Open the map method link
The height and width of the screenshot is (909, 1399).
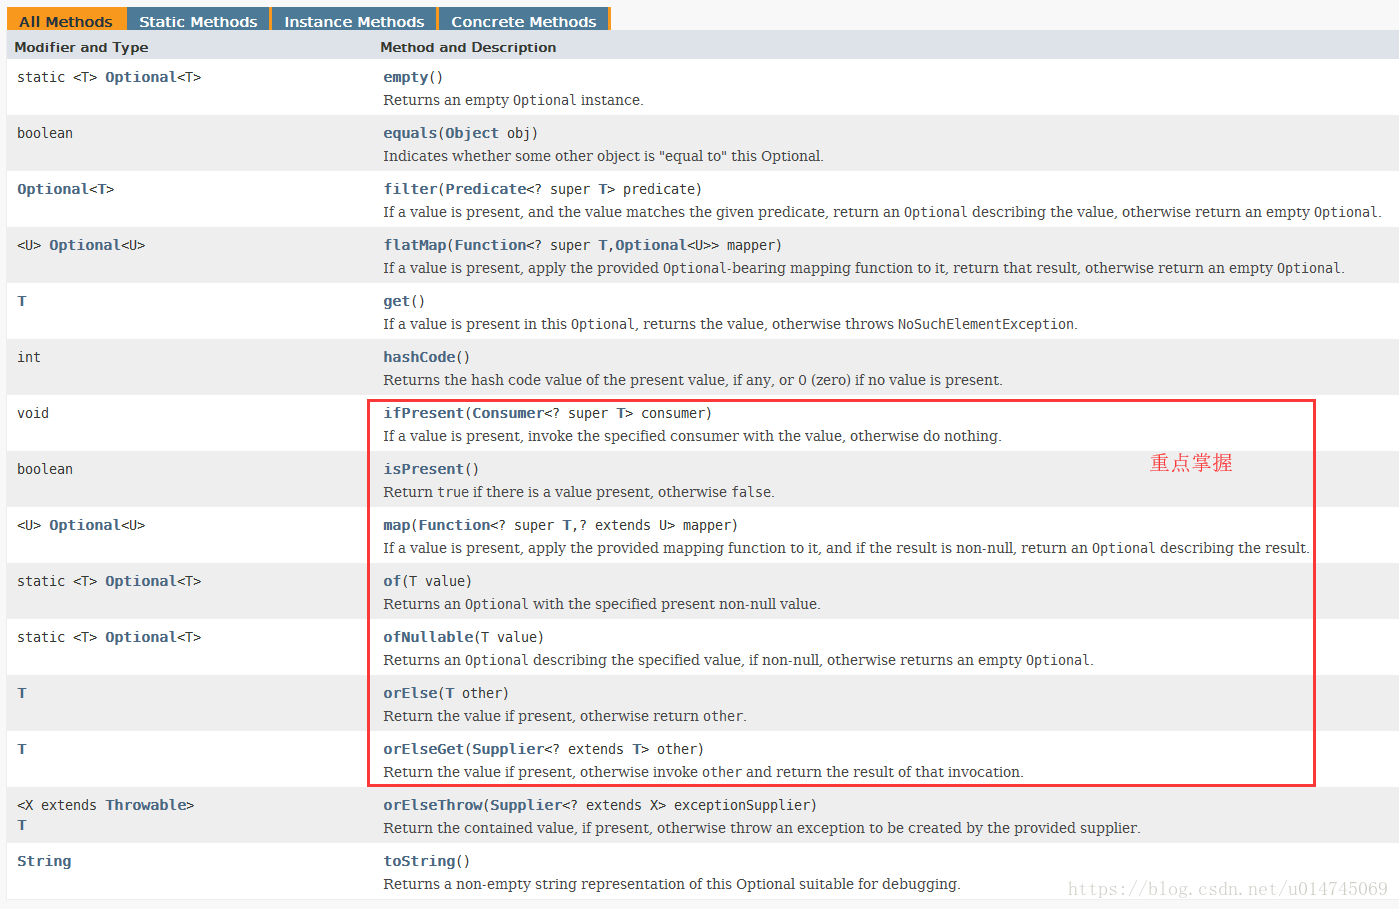point(396,525)
